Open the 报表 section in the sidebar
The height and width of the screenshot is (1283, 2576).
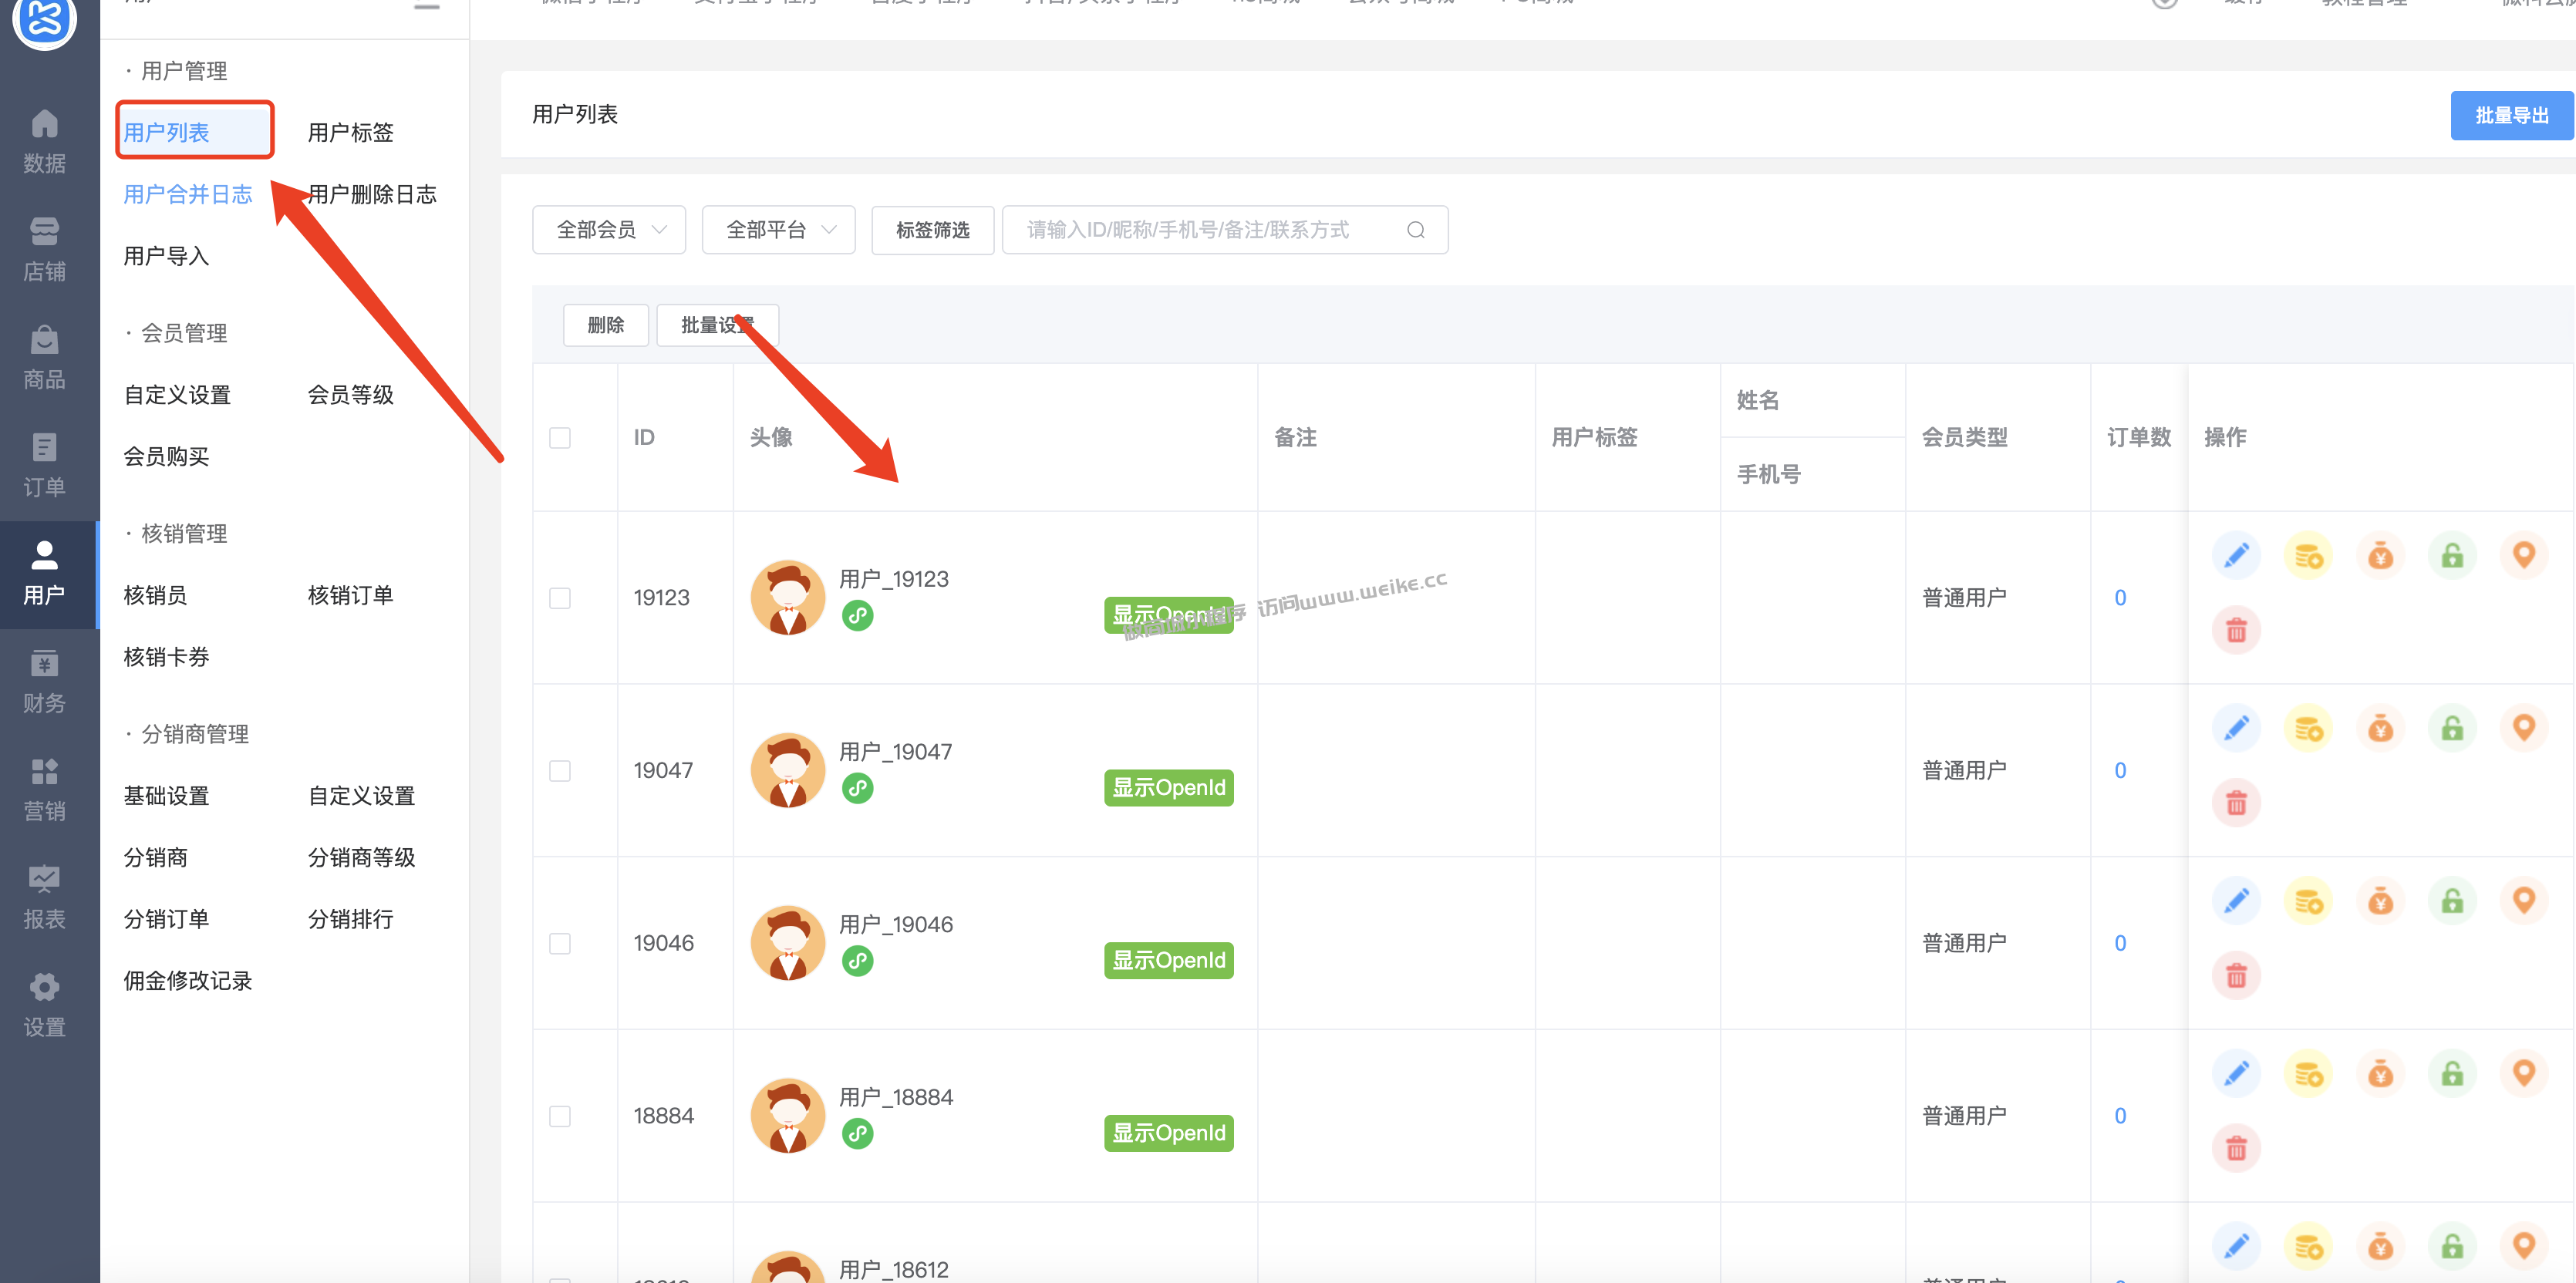[x=45, y=897]
